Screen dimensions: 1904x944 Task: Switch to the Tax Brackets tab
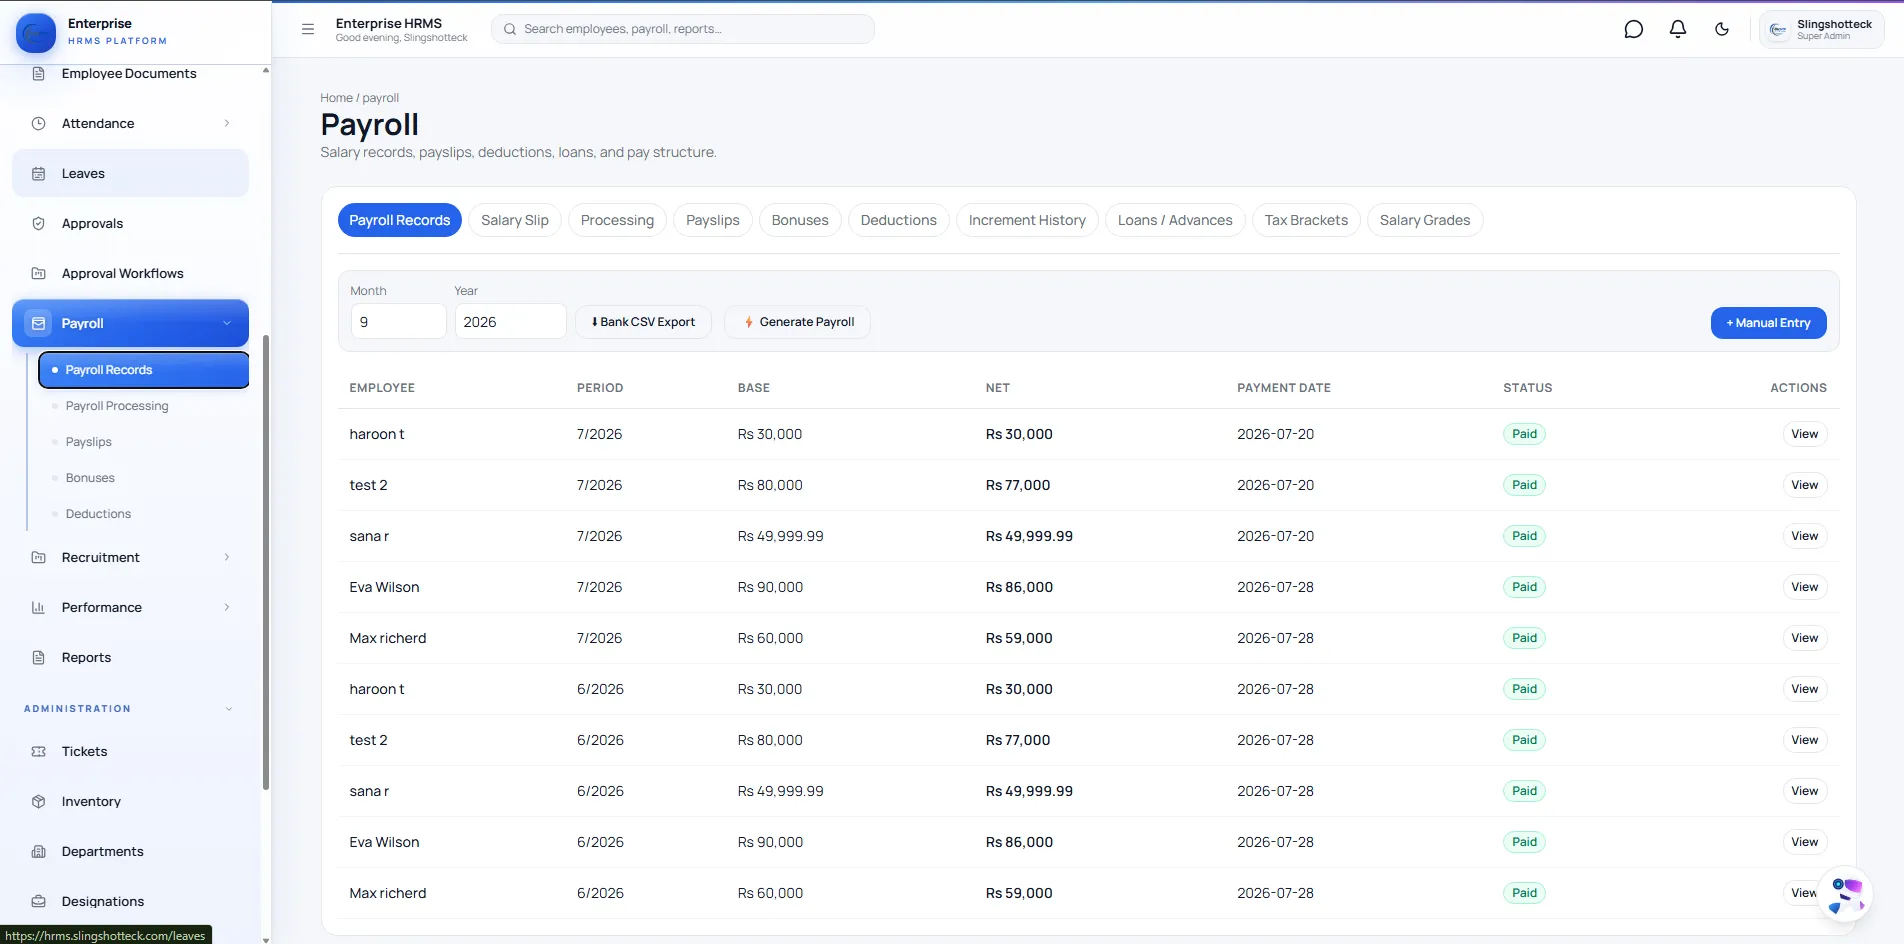tap(1306, 220)
